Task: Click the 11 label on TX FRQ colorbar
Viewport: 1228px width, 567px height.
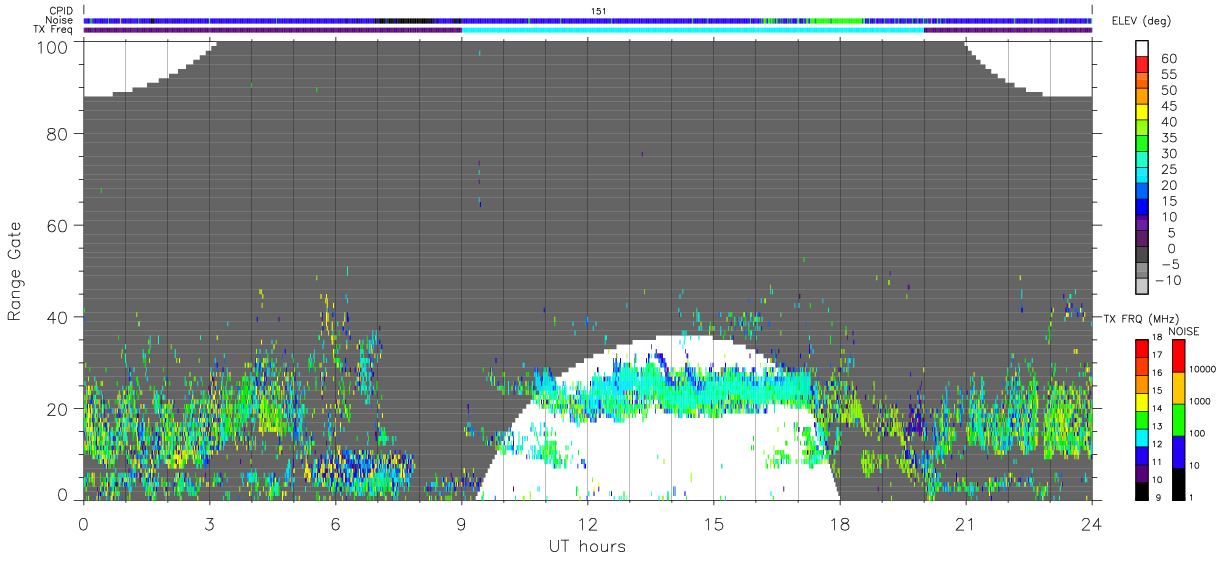Action: pos(1156,462)
